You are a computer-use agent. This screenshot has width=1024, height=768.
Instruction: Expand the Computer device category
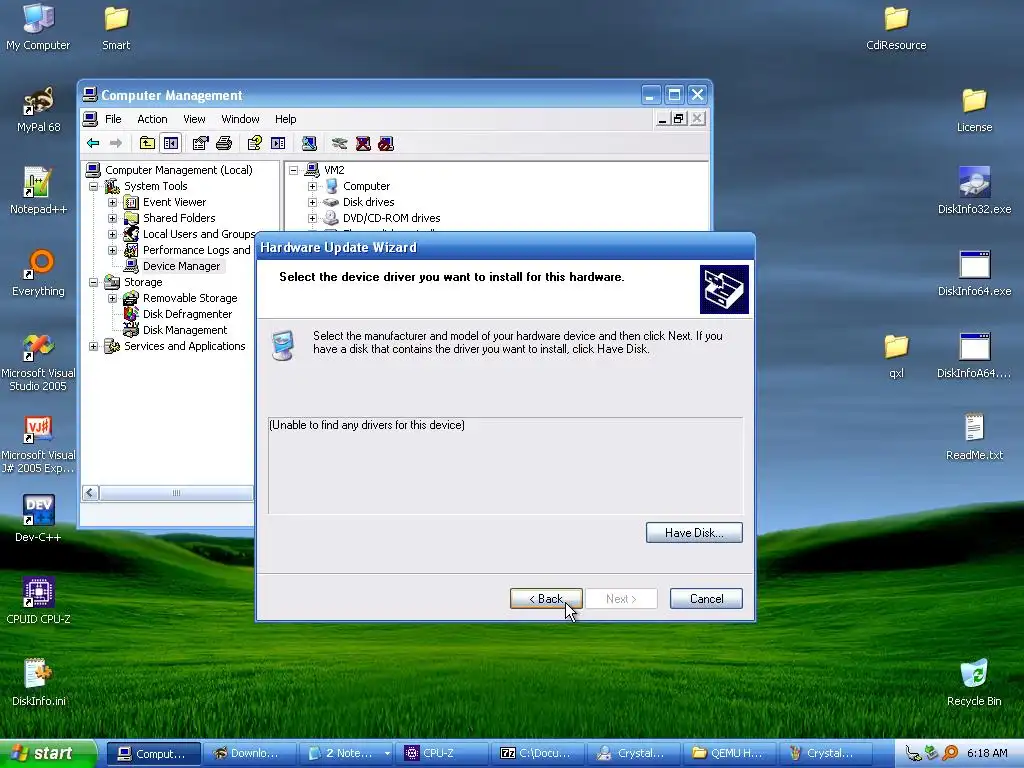(x=312, y=186)
